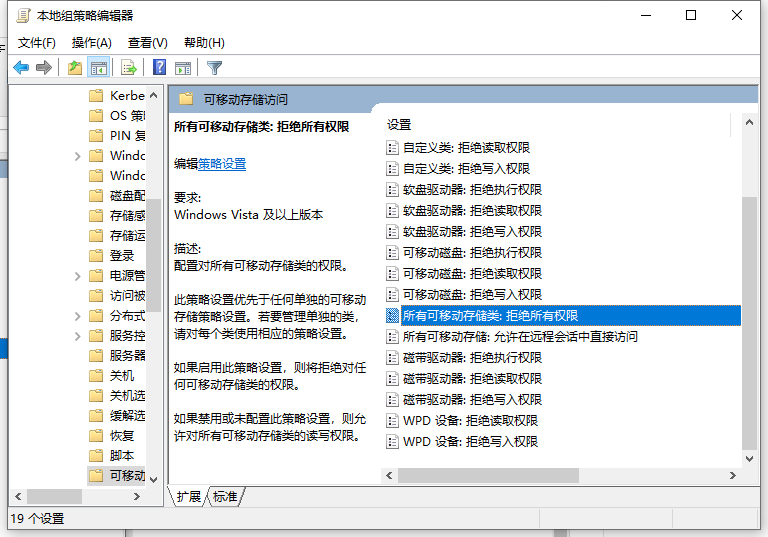Expand the 分布式 tree folder

pos(77,316)
